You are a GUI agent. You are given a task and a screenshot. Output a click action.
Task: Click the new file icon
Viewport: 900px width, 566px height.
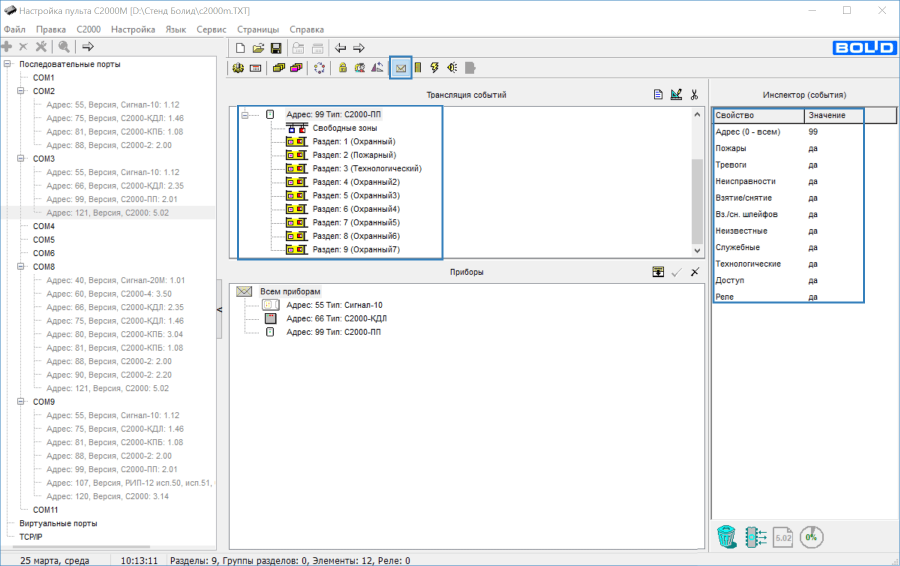[x=240, y=48]
